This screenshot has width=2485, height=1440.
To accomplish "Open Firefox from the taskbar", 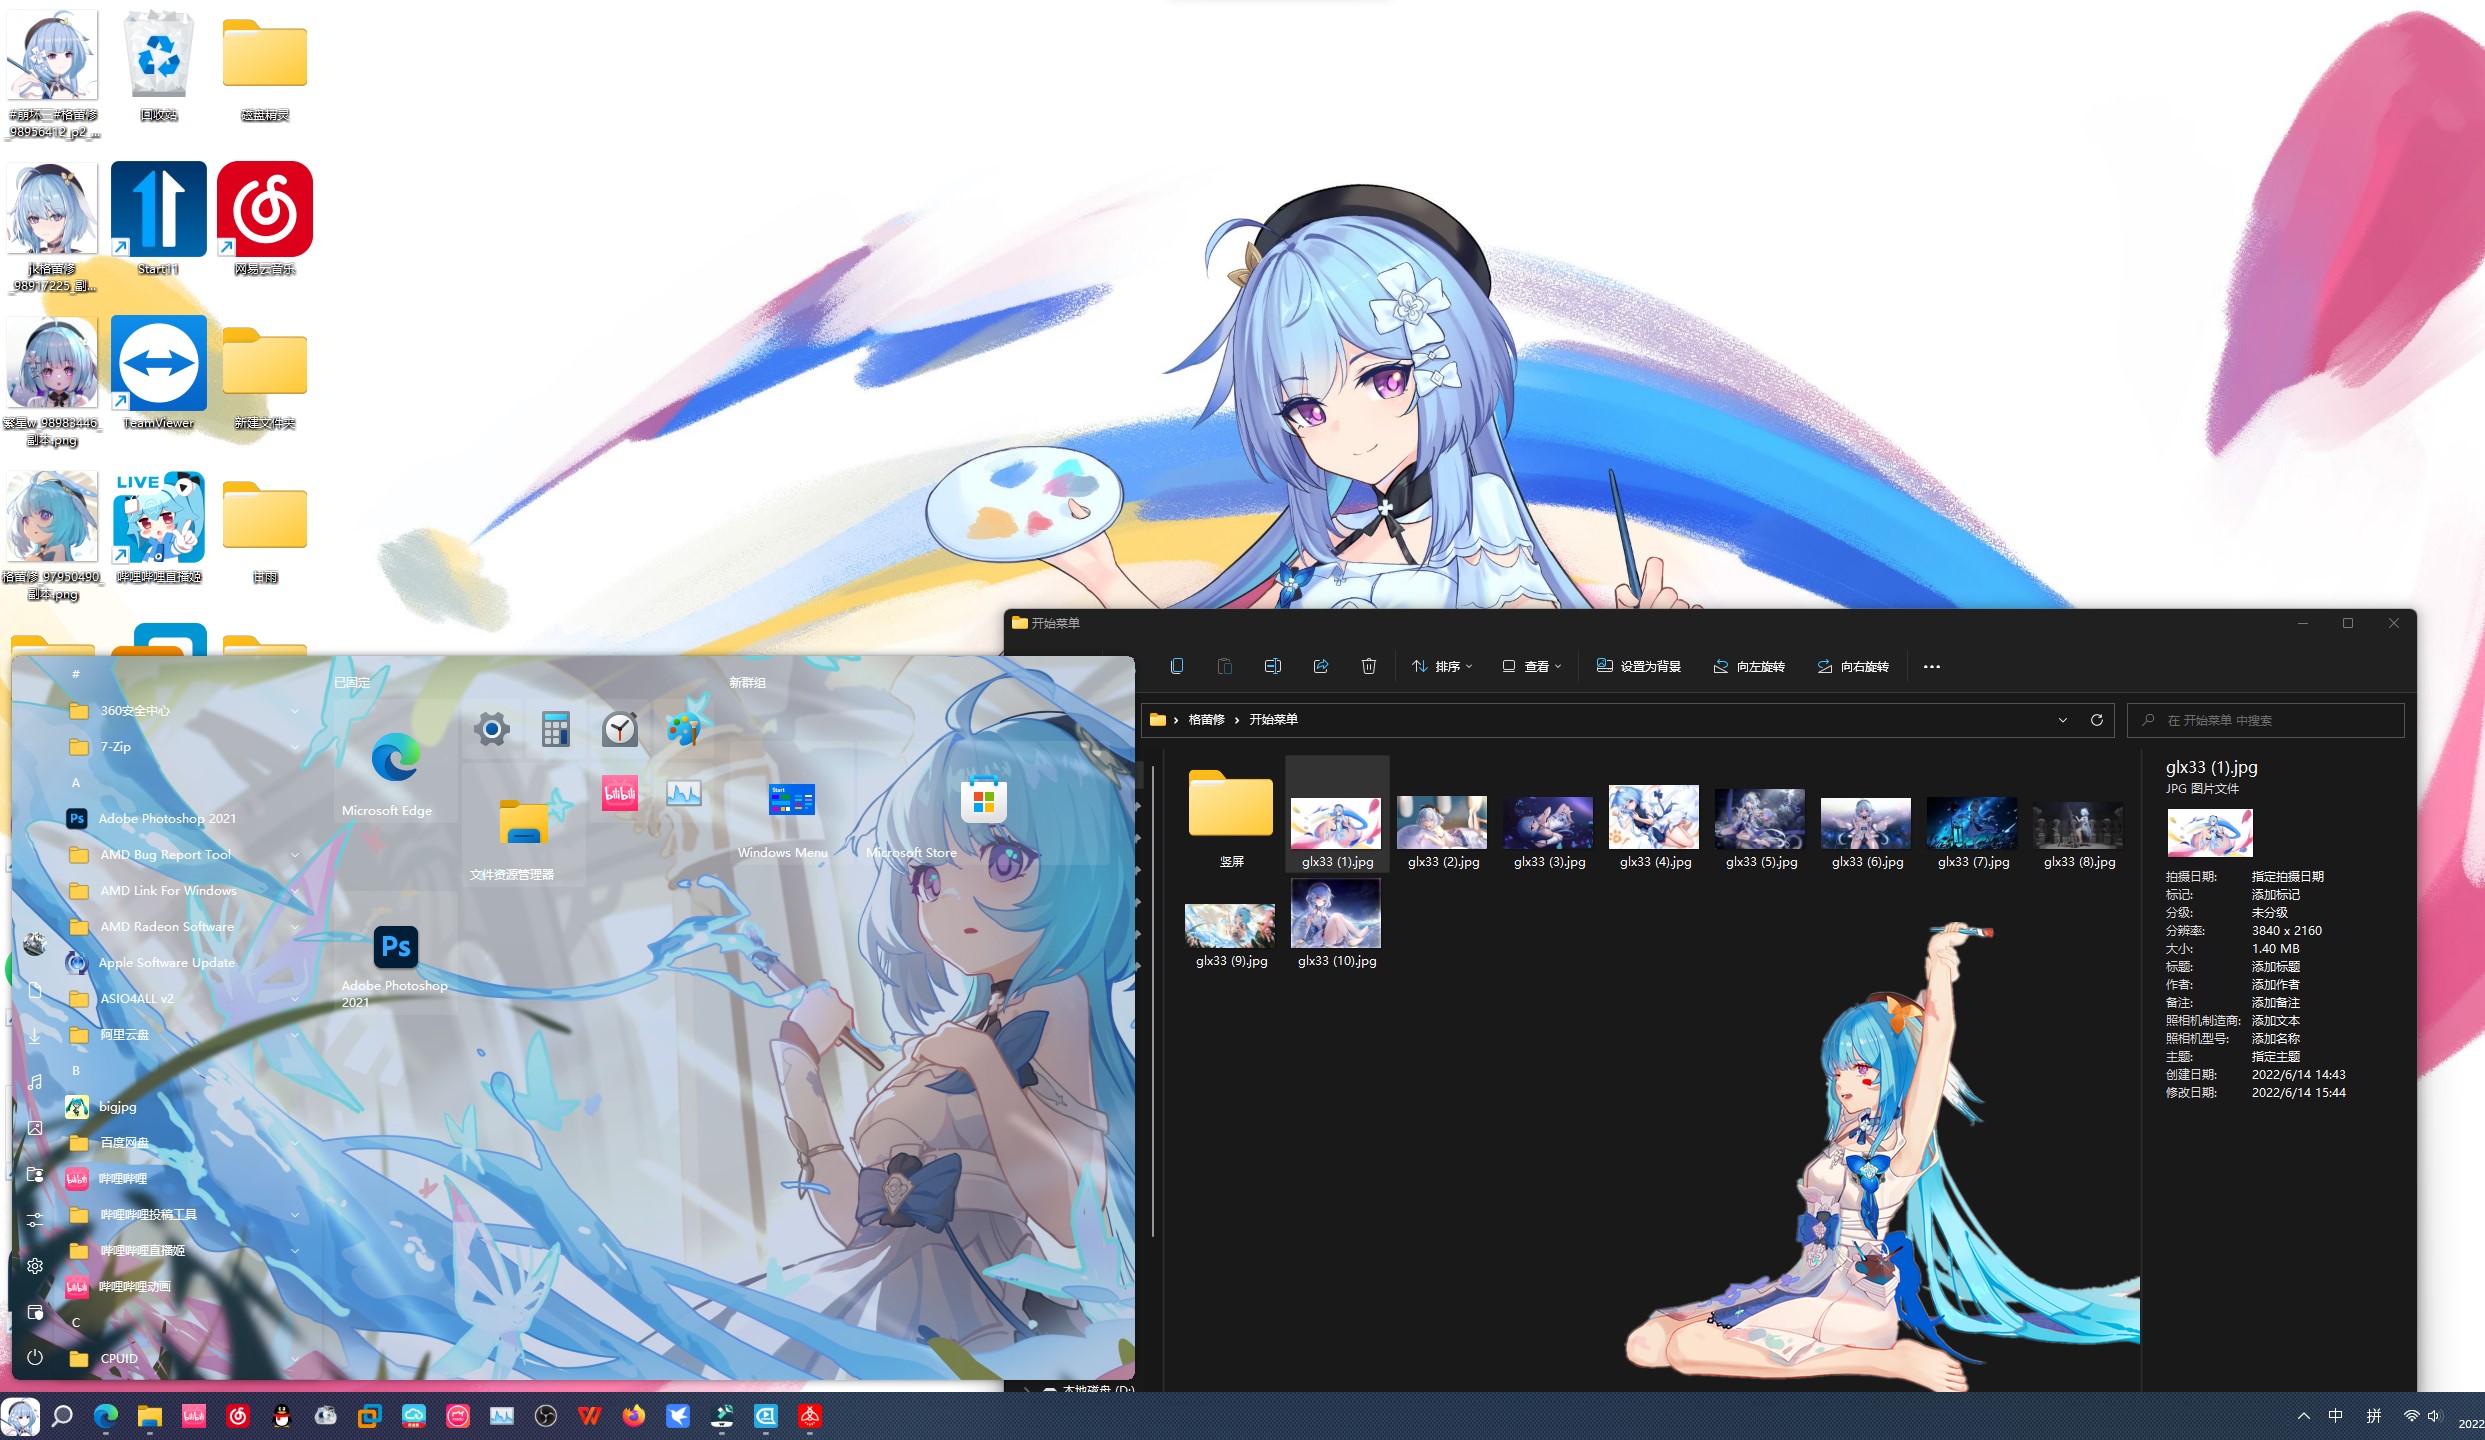I will coord(634,1416).
